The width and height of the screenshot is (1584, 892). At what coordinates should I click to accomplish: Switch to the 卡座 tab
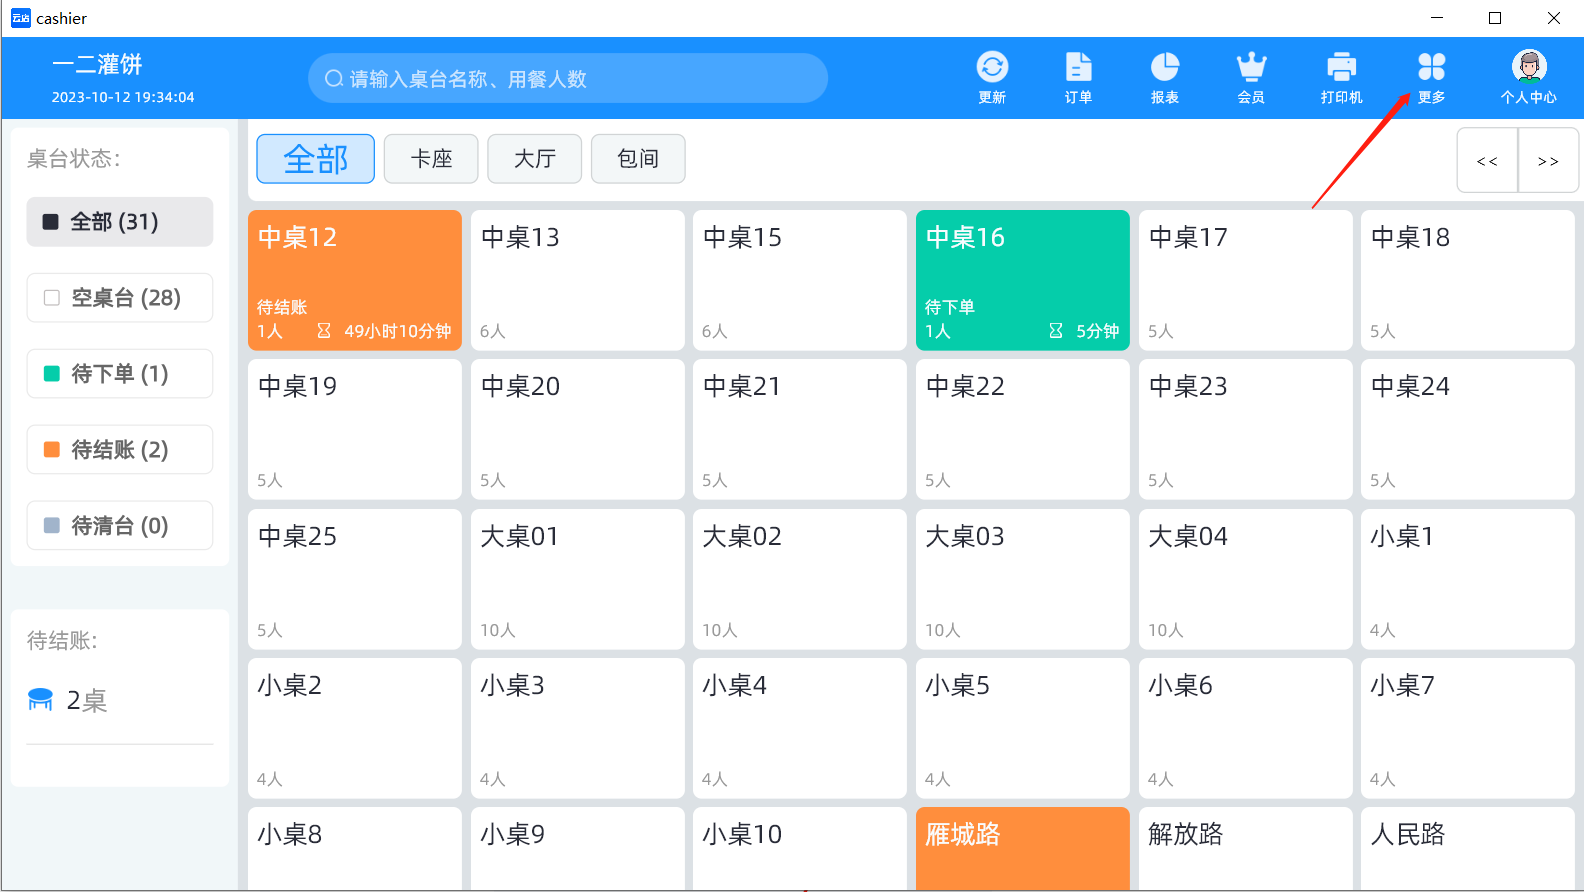click(x=431, y=159)
